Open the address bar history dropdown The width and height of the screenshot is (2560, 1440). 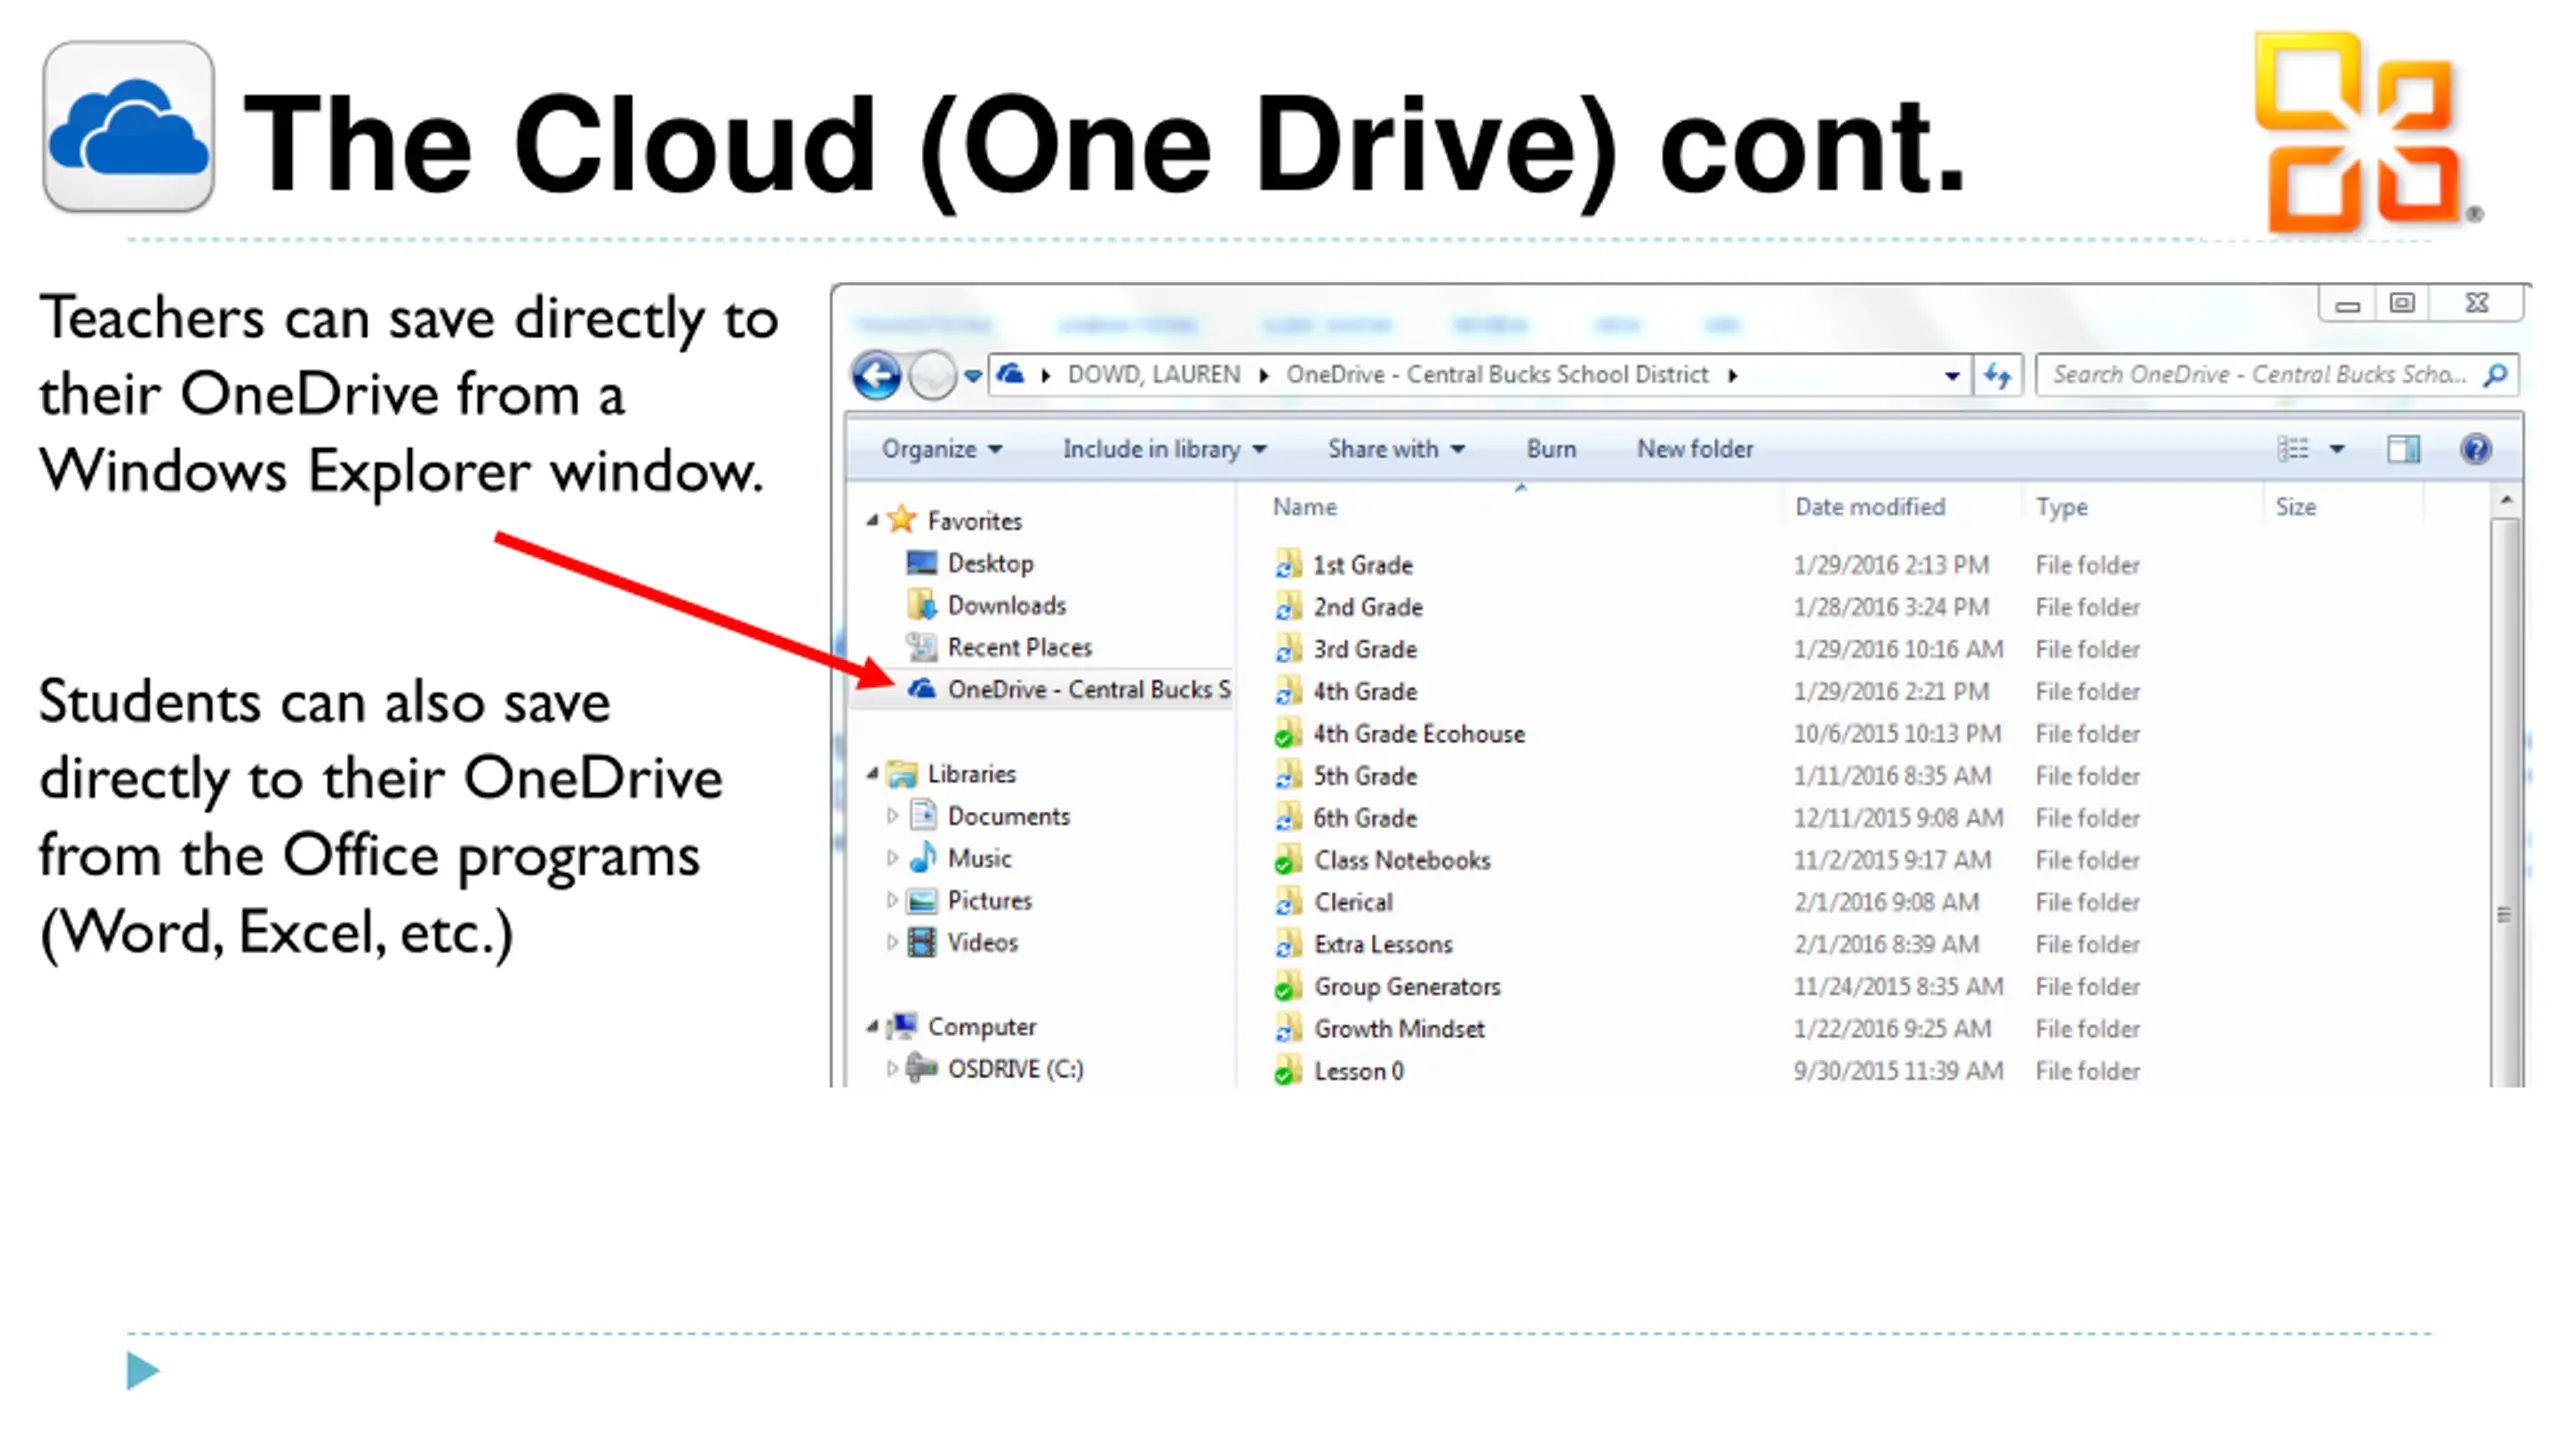[1951, 376]
